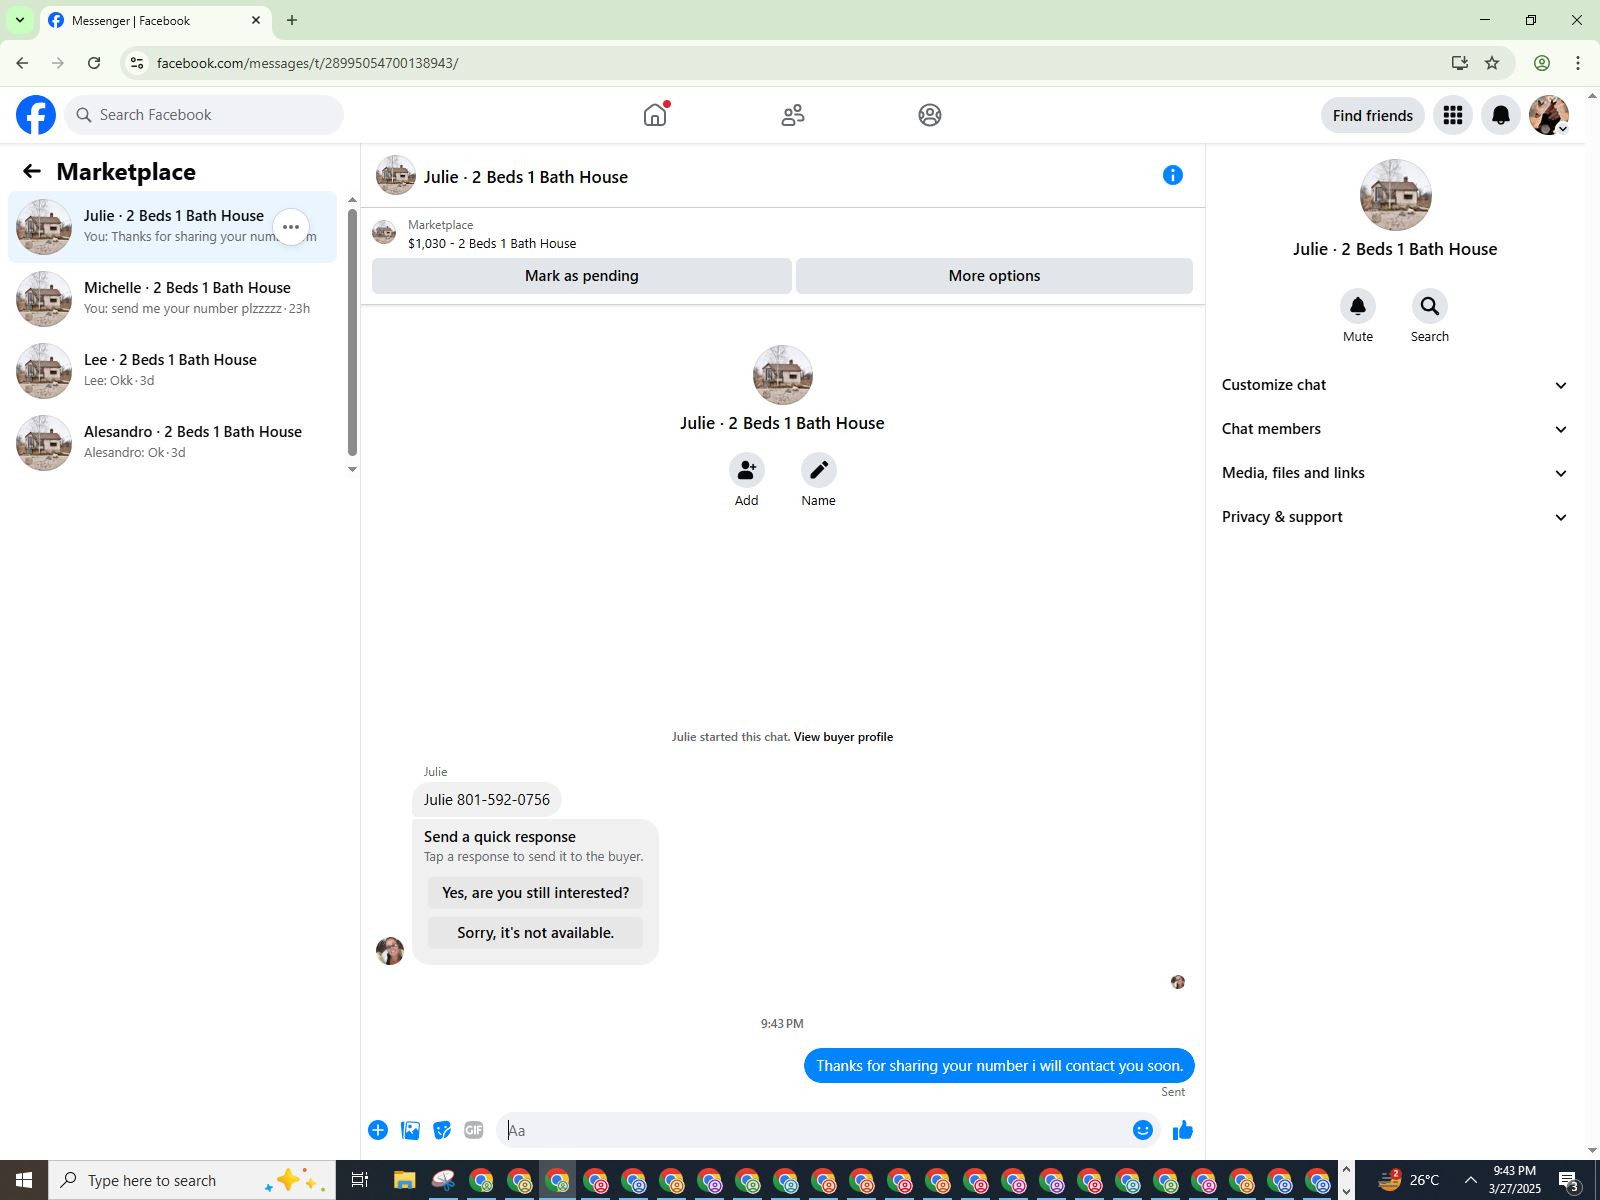Image resolution: width=1600 pixels, height=1200 pixels.
Task: Open File Explorer from the taskbar
Action: tap(404, 1180)
